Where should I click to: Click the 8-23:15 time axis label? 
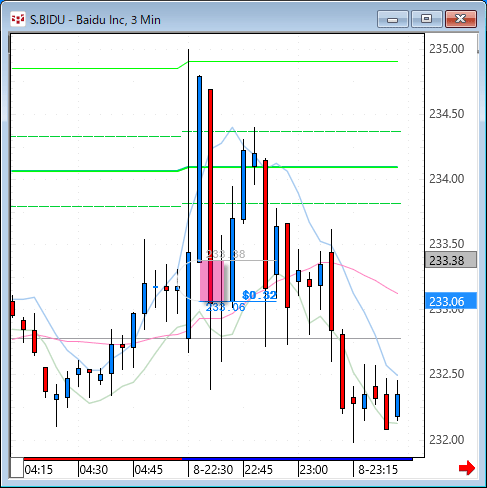coord(378,470)
